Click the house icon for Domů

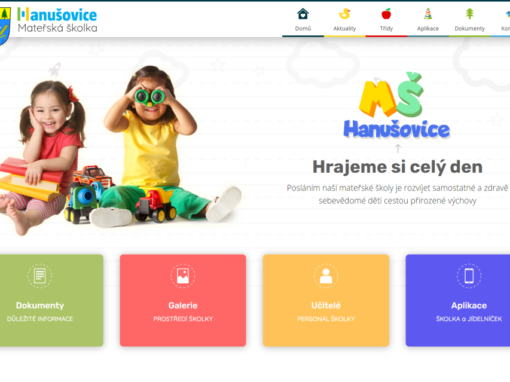click(303, 14)
